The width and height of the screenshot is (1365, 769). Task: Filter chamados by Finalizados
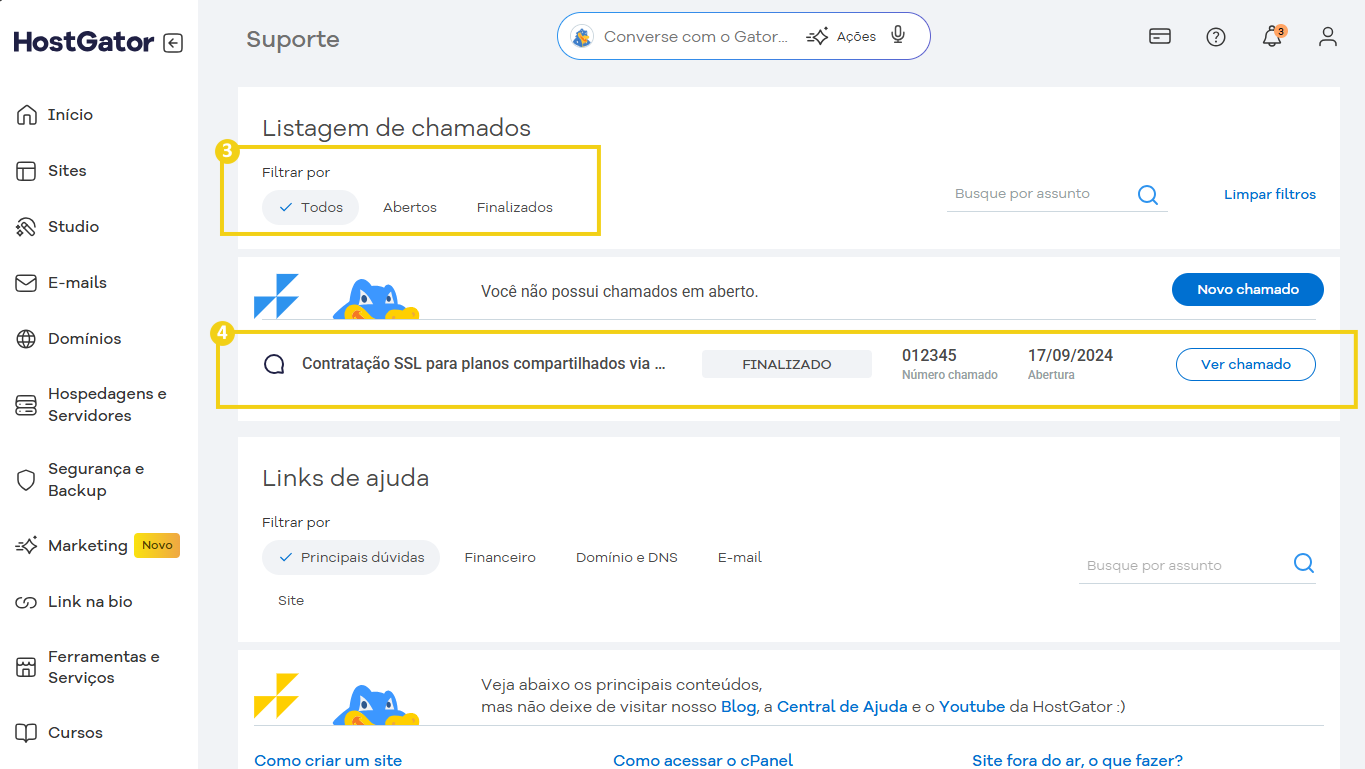tap(514, 207)
